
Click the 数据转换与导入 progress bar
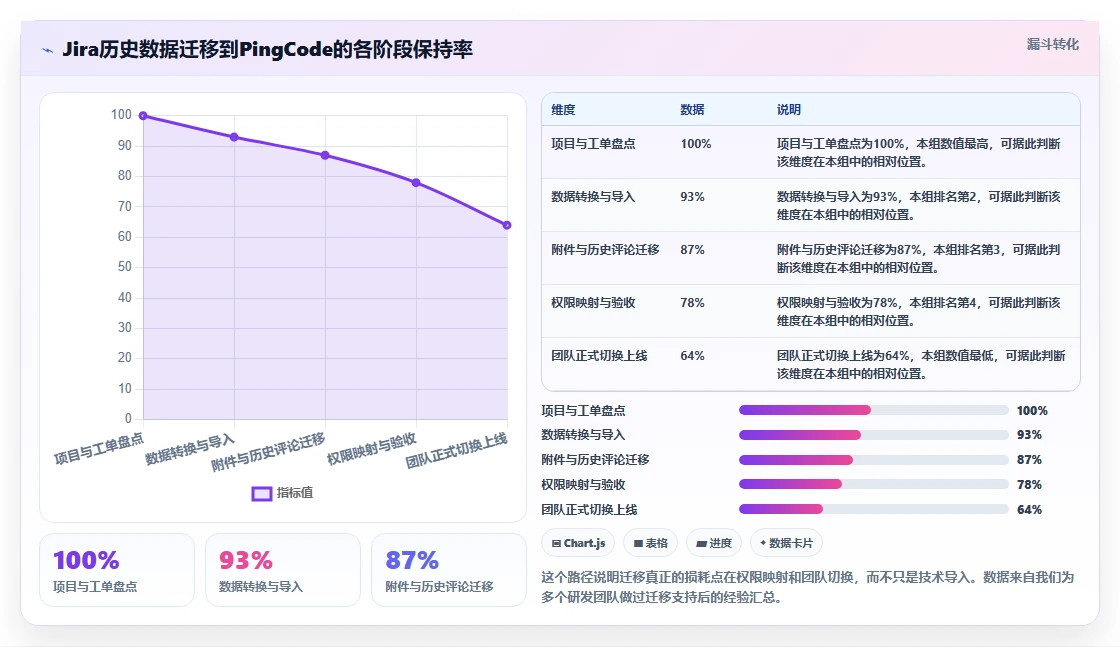[874, 435]
